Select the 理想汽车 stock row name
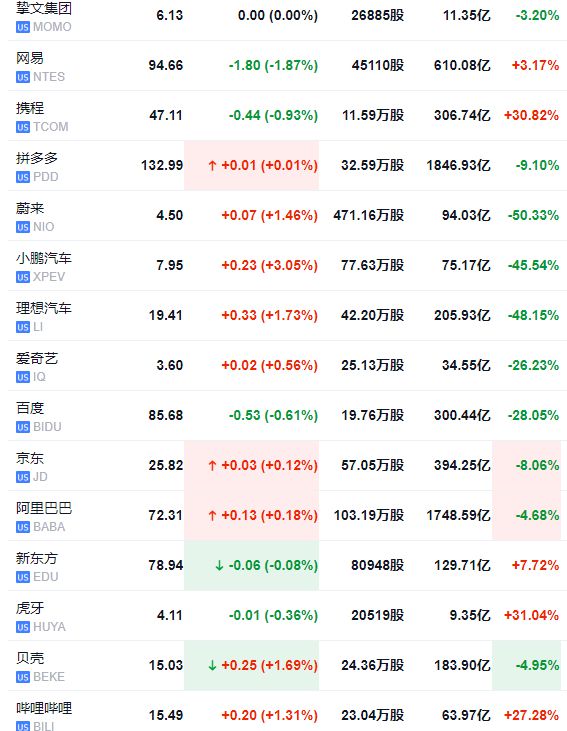This screenshot has width=567, height=731. click(x=44, y=308)
